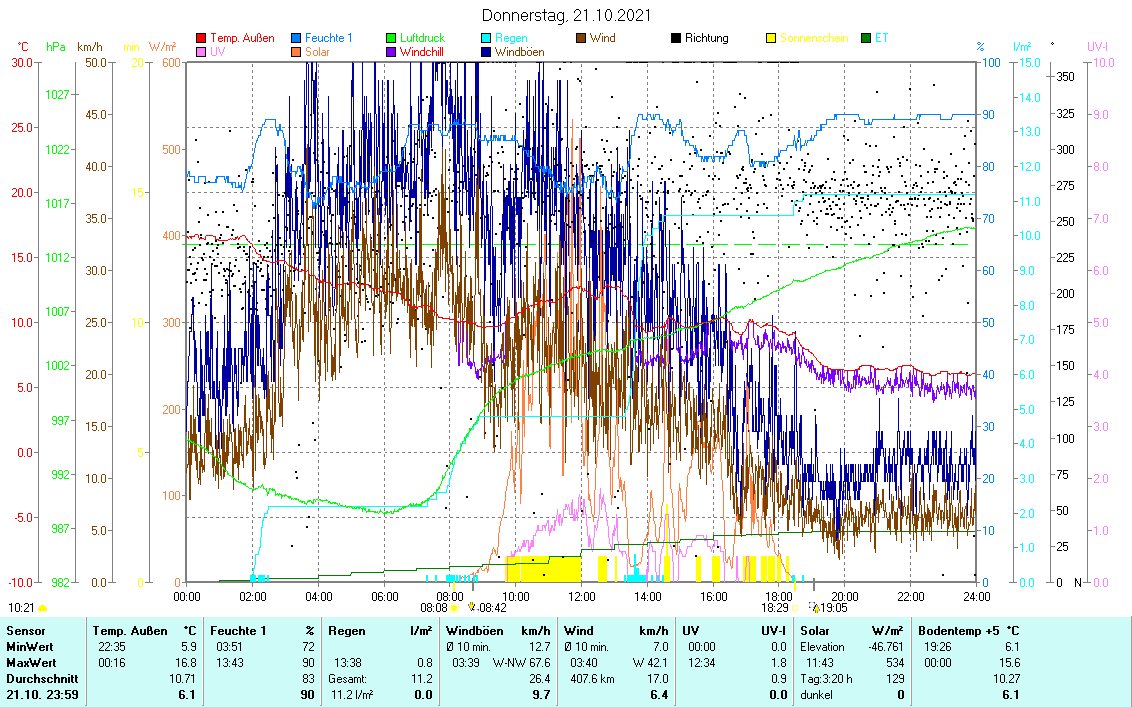Click the Tag:3:20 h sunshine duration
The height and width of the screenshot is (707, 1132).
[x=827, y=679]
